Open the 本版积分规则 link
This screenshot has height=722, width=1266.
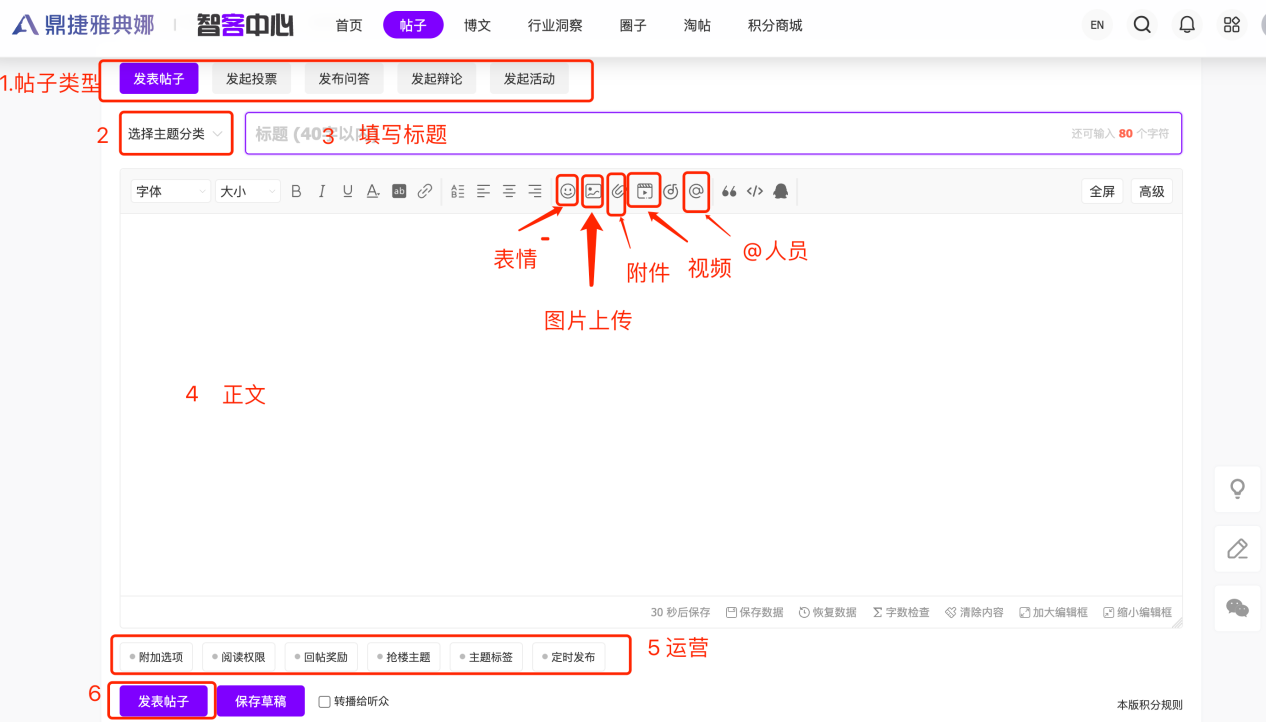click(x=1149, y=705)
